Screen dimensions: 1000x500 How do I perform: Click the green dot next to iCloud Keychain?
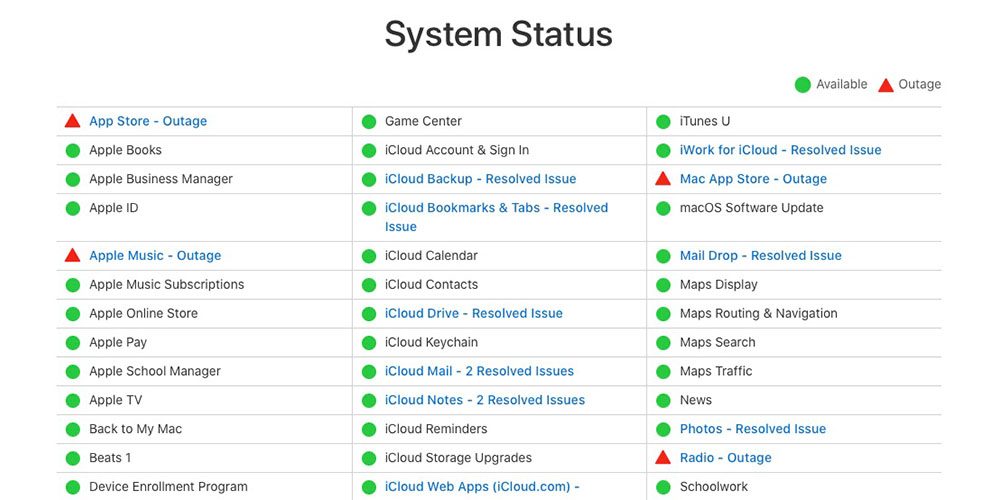click(x=368, y=343)
